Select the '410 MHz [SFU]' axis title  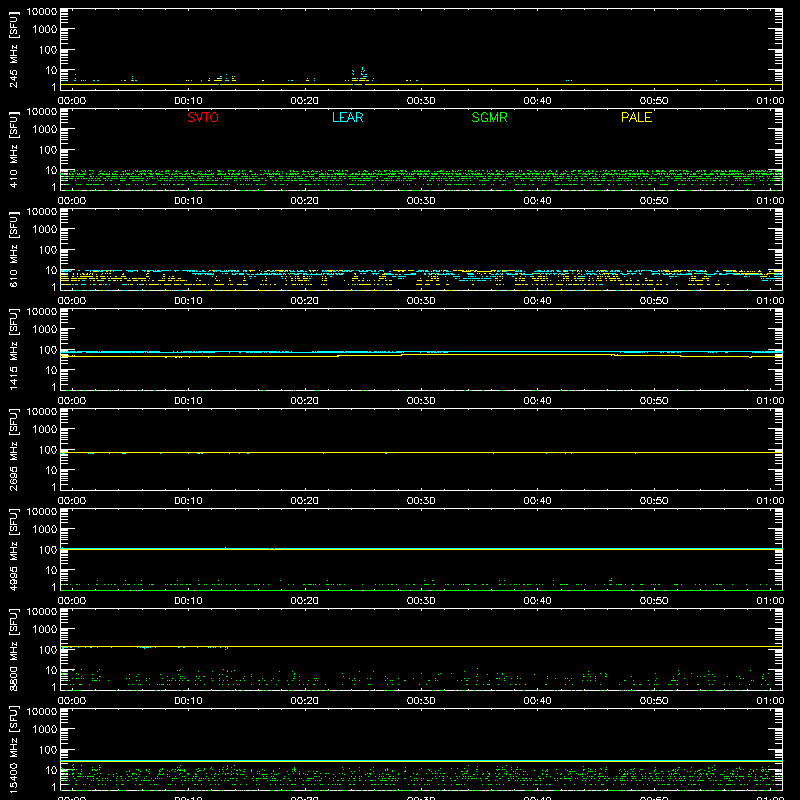(x=13, y=149)
